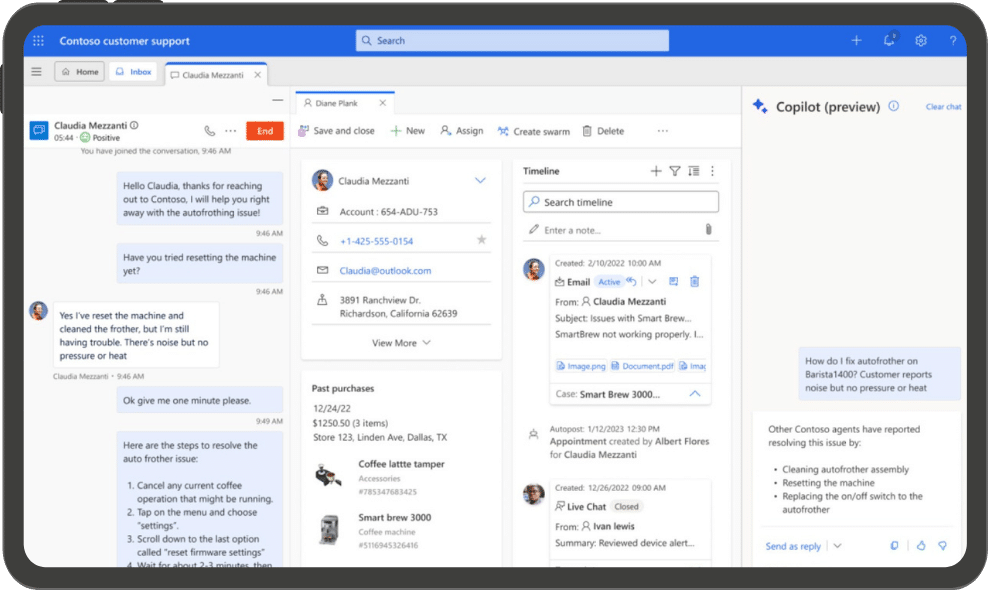Copy the Copilot response

click(x=894, y=546)
